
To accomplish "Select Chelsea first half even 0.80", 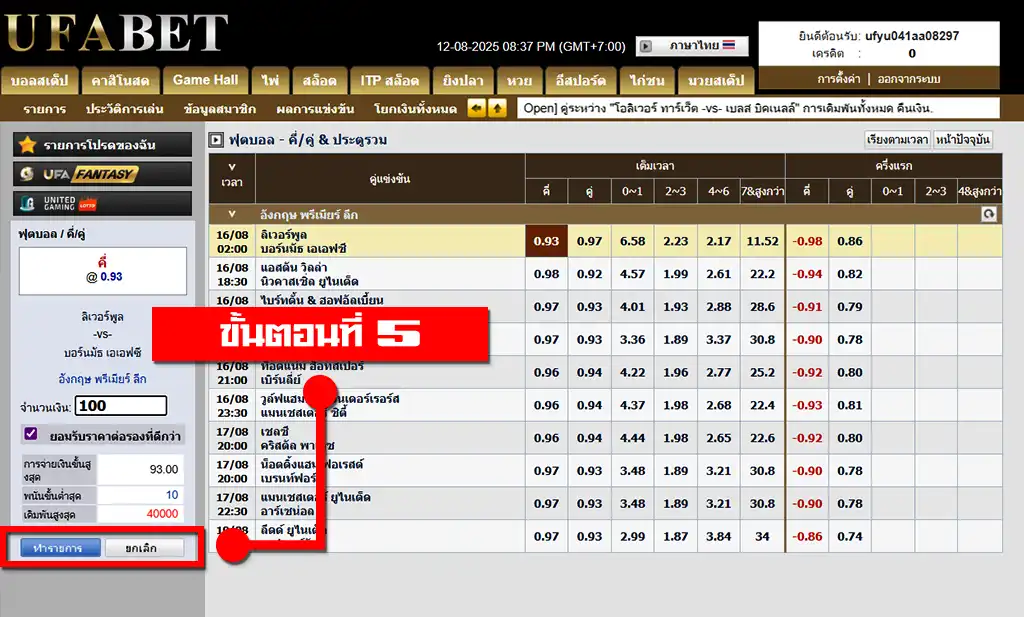I will click(850, 437).
